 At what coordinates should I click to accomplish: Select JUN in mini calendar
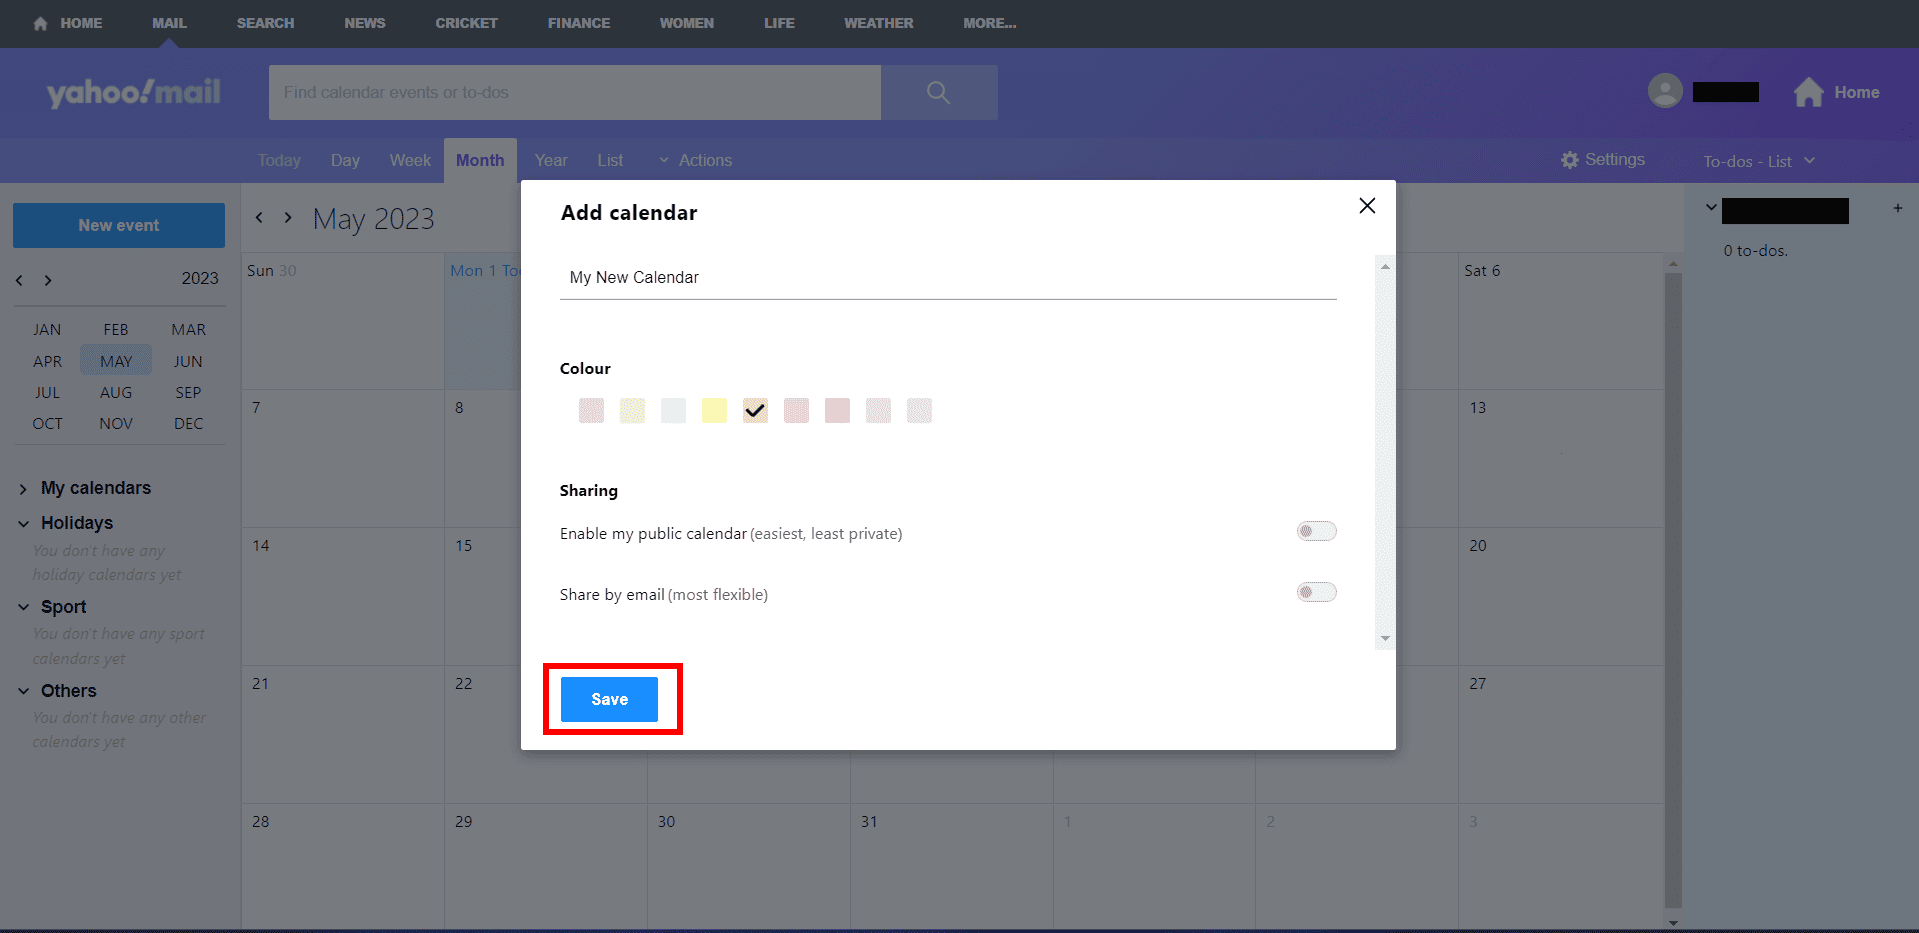(188, 361)
